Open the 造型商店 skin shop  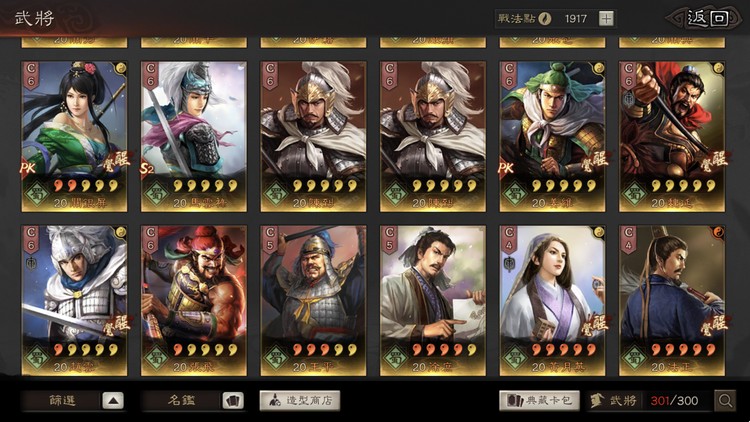300,400
